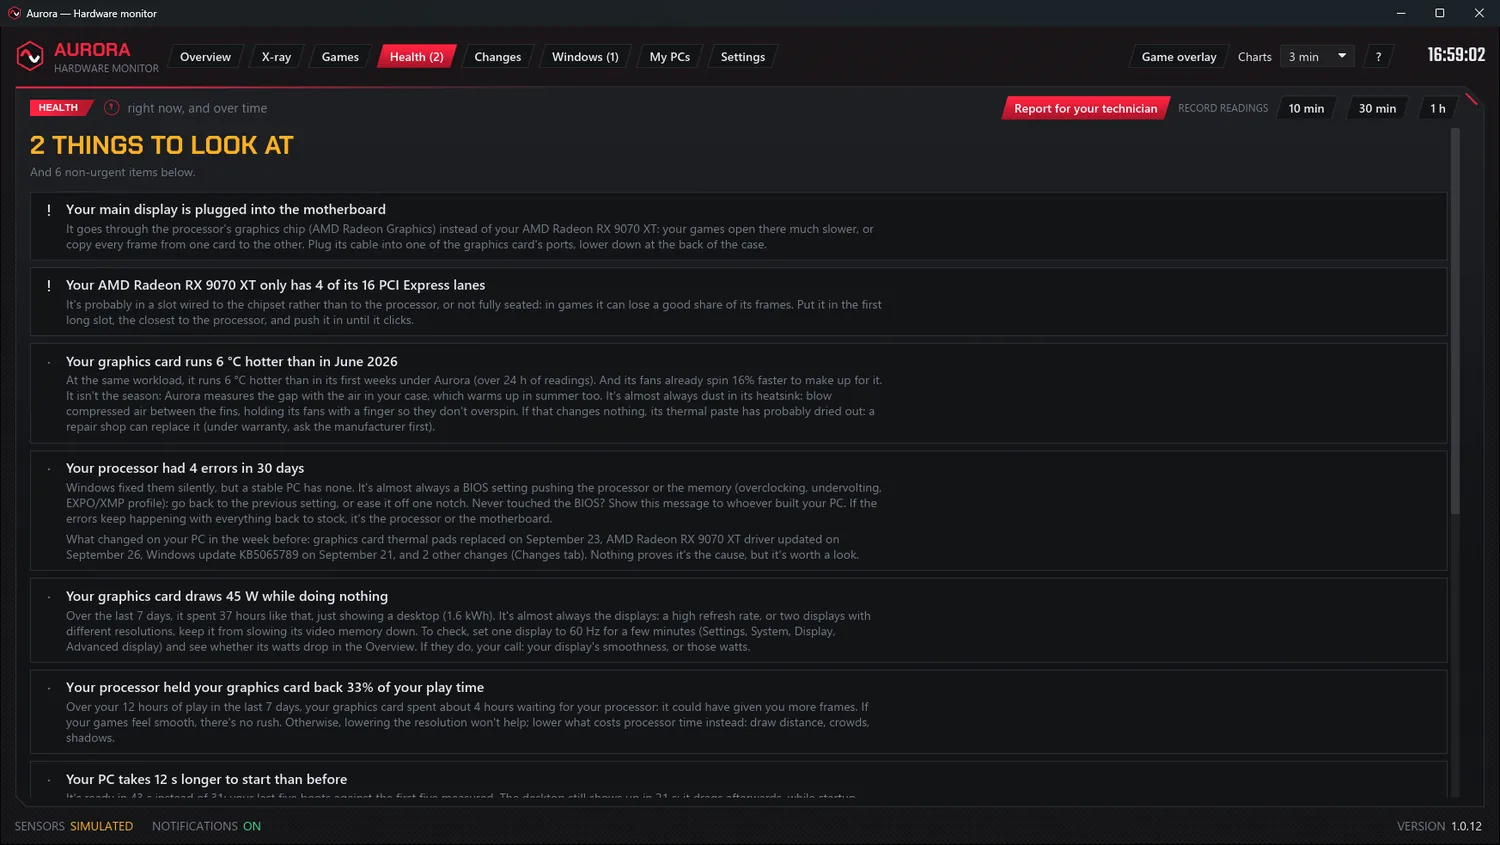This screenshot has width=1500, height=845.
Task: Record readings for 1 h
Action: point(1437,108)
